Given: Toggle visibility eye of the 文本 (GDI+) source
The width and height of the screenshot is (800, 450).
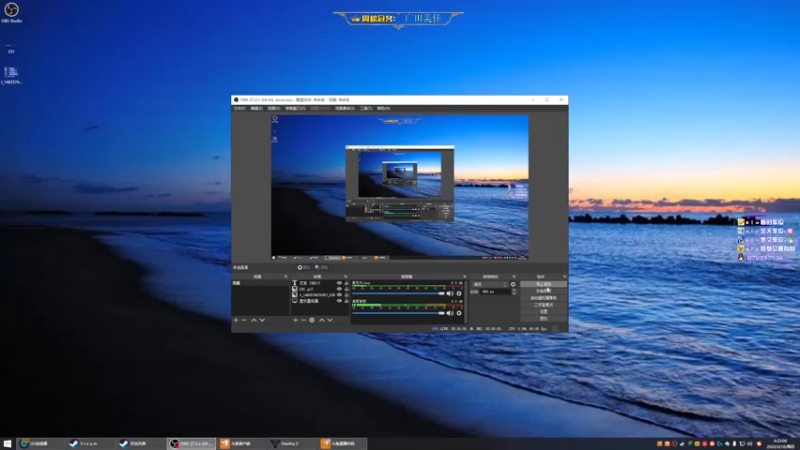Looking at the screenshot, I should tap(339, 283).
